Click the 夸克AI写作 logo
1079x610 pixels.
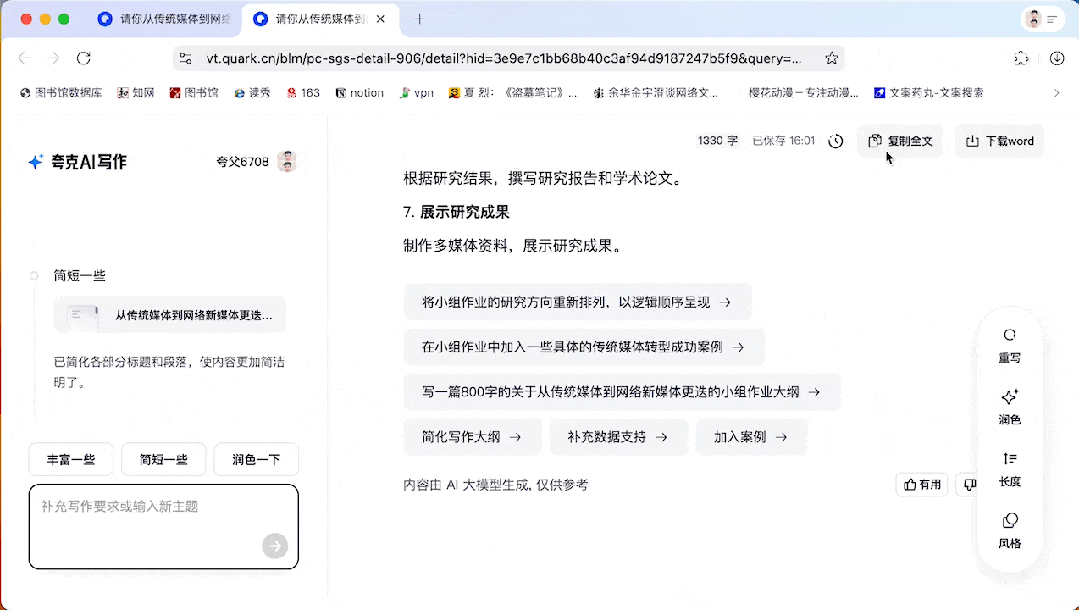coord(77,161)
